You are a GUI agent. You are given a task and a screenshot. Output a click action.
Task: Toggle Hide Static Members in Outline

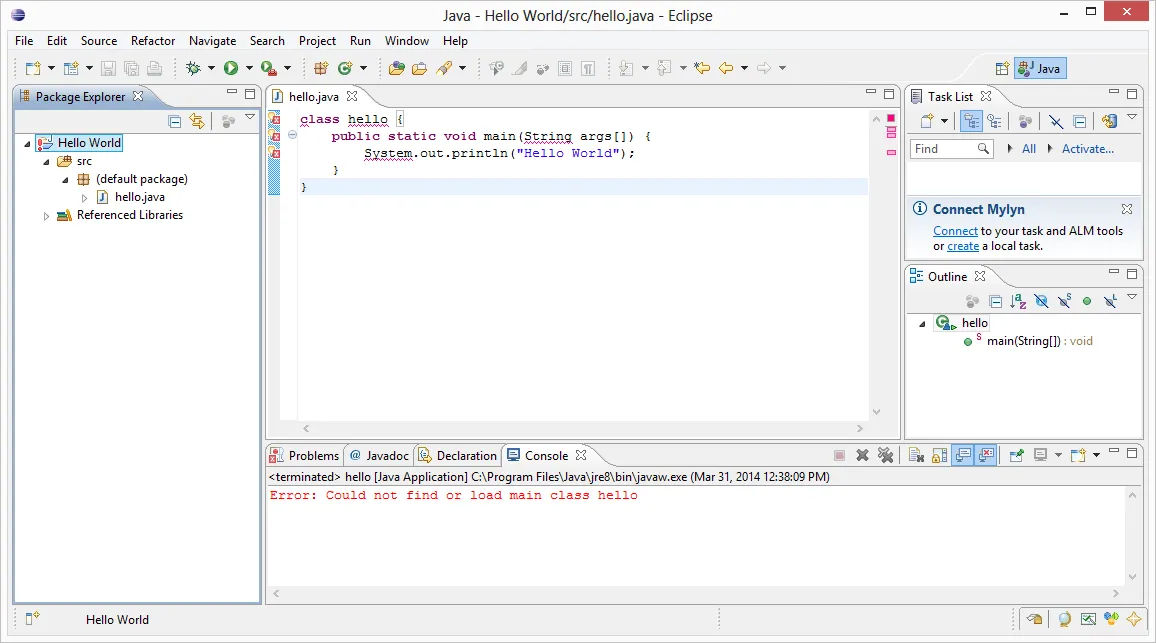pos(1064,301)
